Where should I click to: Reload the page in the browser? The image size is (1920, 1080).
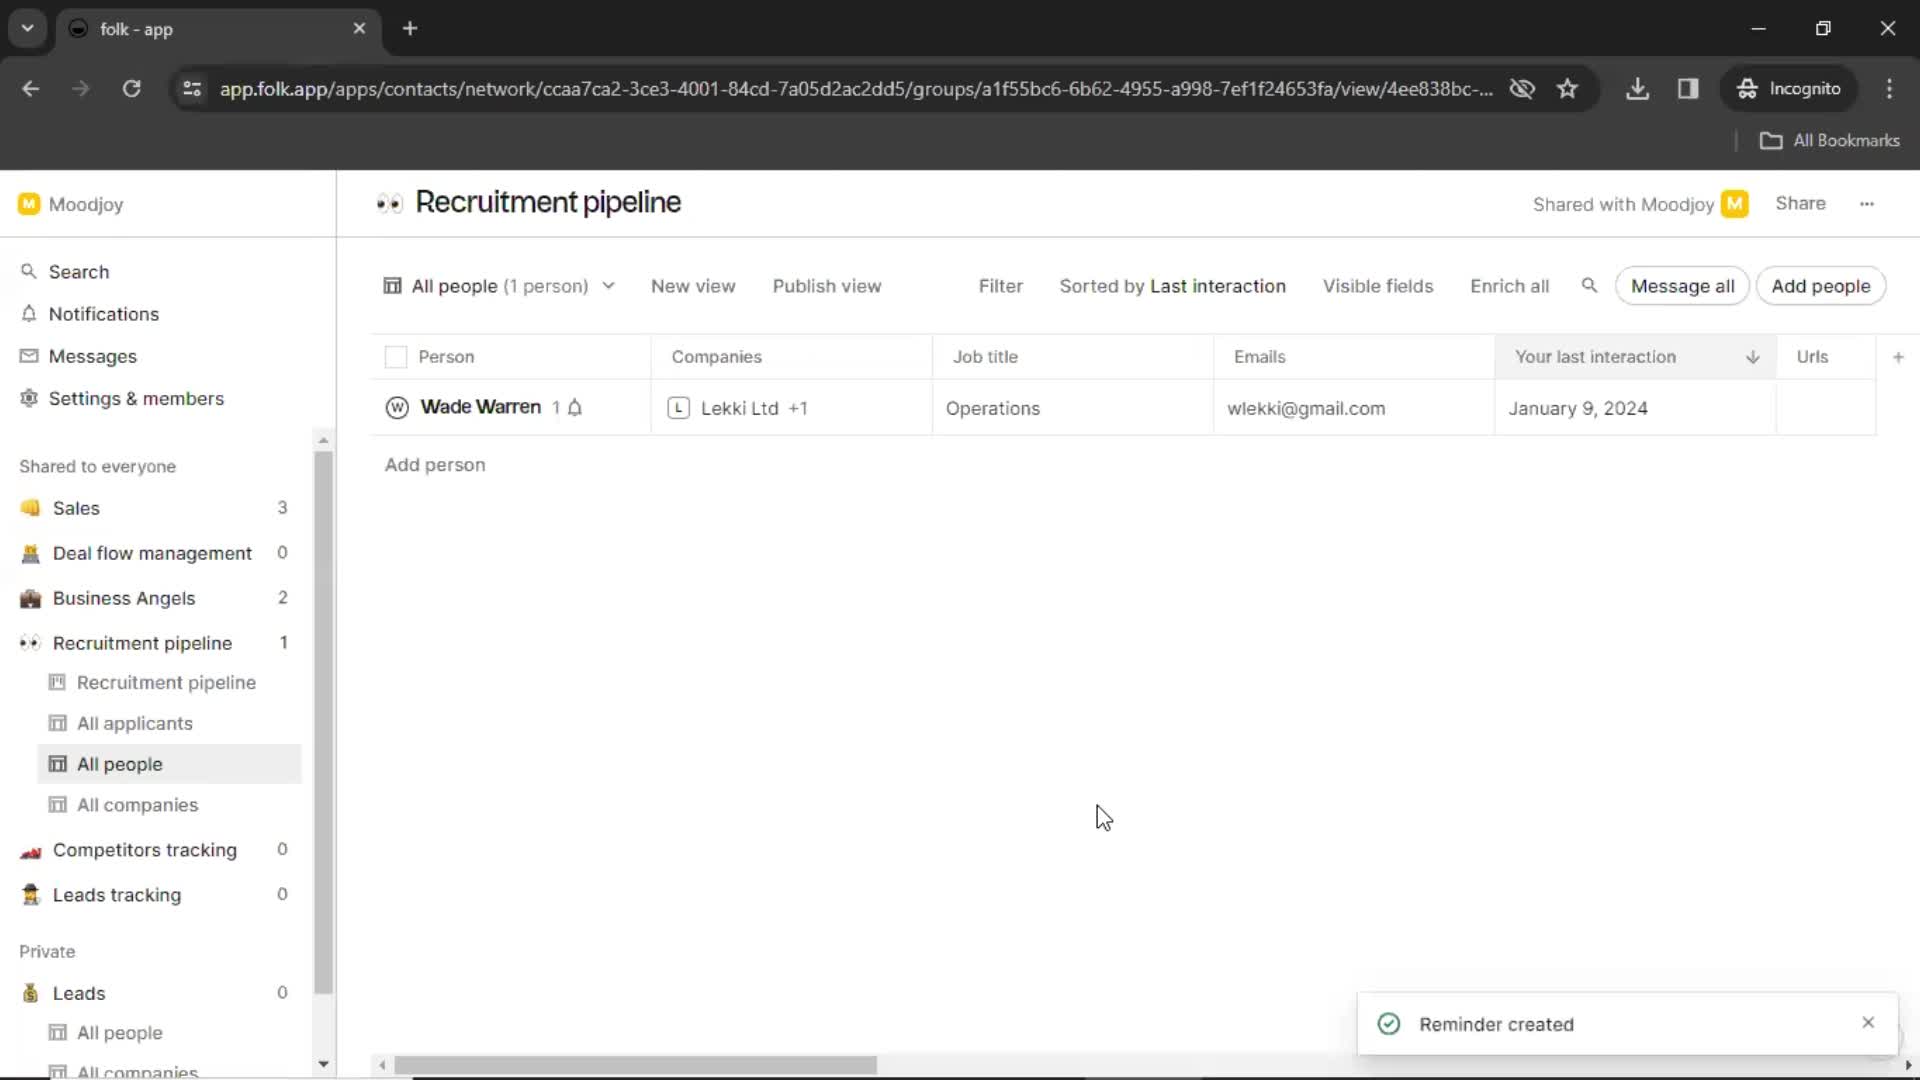[131, 89]
